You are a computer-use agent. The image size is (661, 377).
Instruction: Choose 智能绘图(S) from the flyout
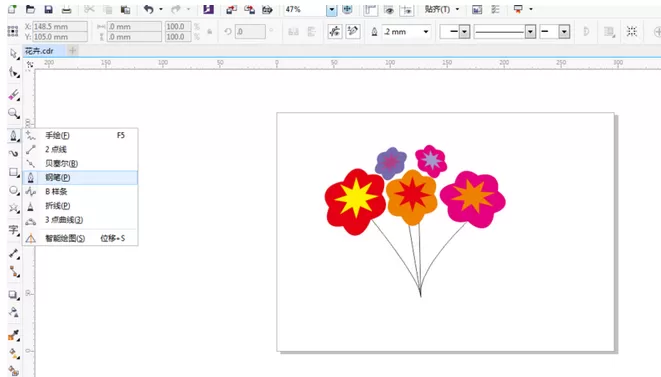[80, 238]
